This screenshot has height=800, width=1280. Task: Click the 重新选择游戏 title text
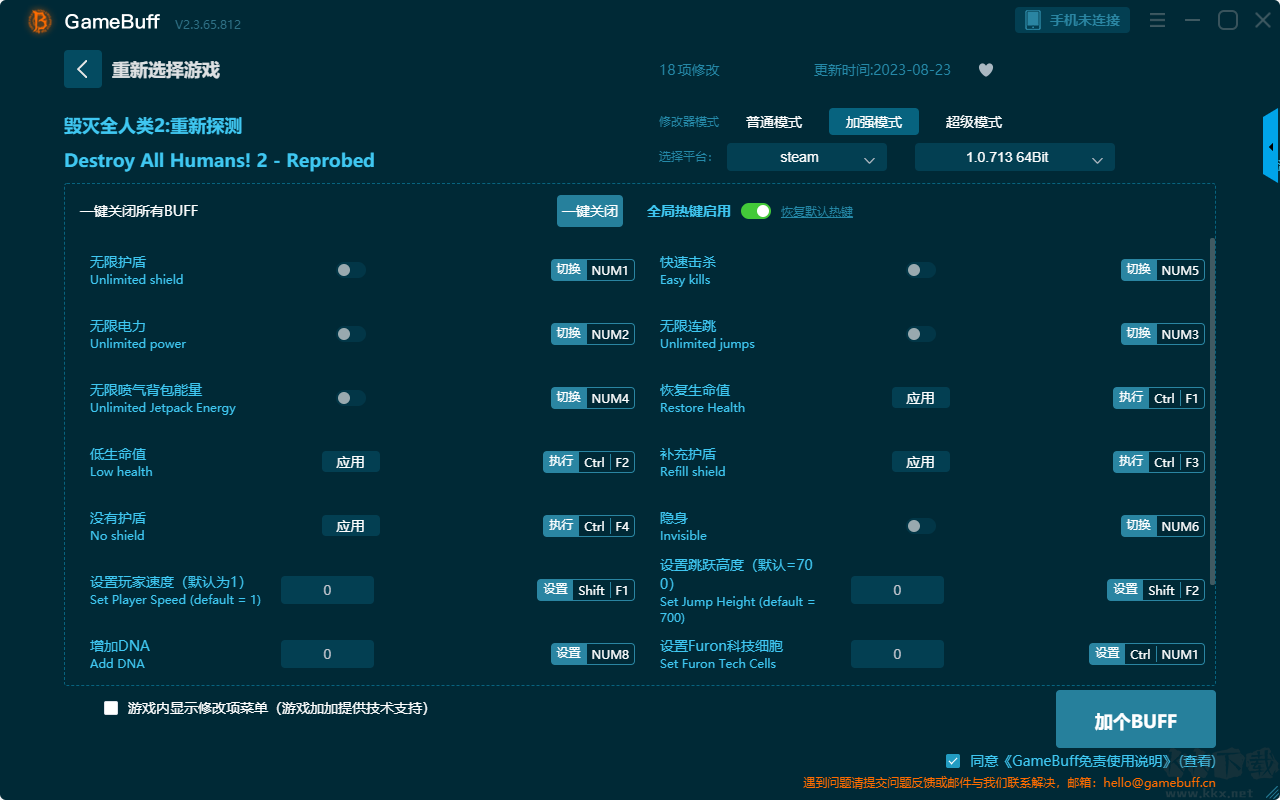[x=166, y=70]
